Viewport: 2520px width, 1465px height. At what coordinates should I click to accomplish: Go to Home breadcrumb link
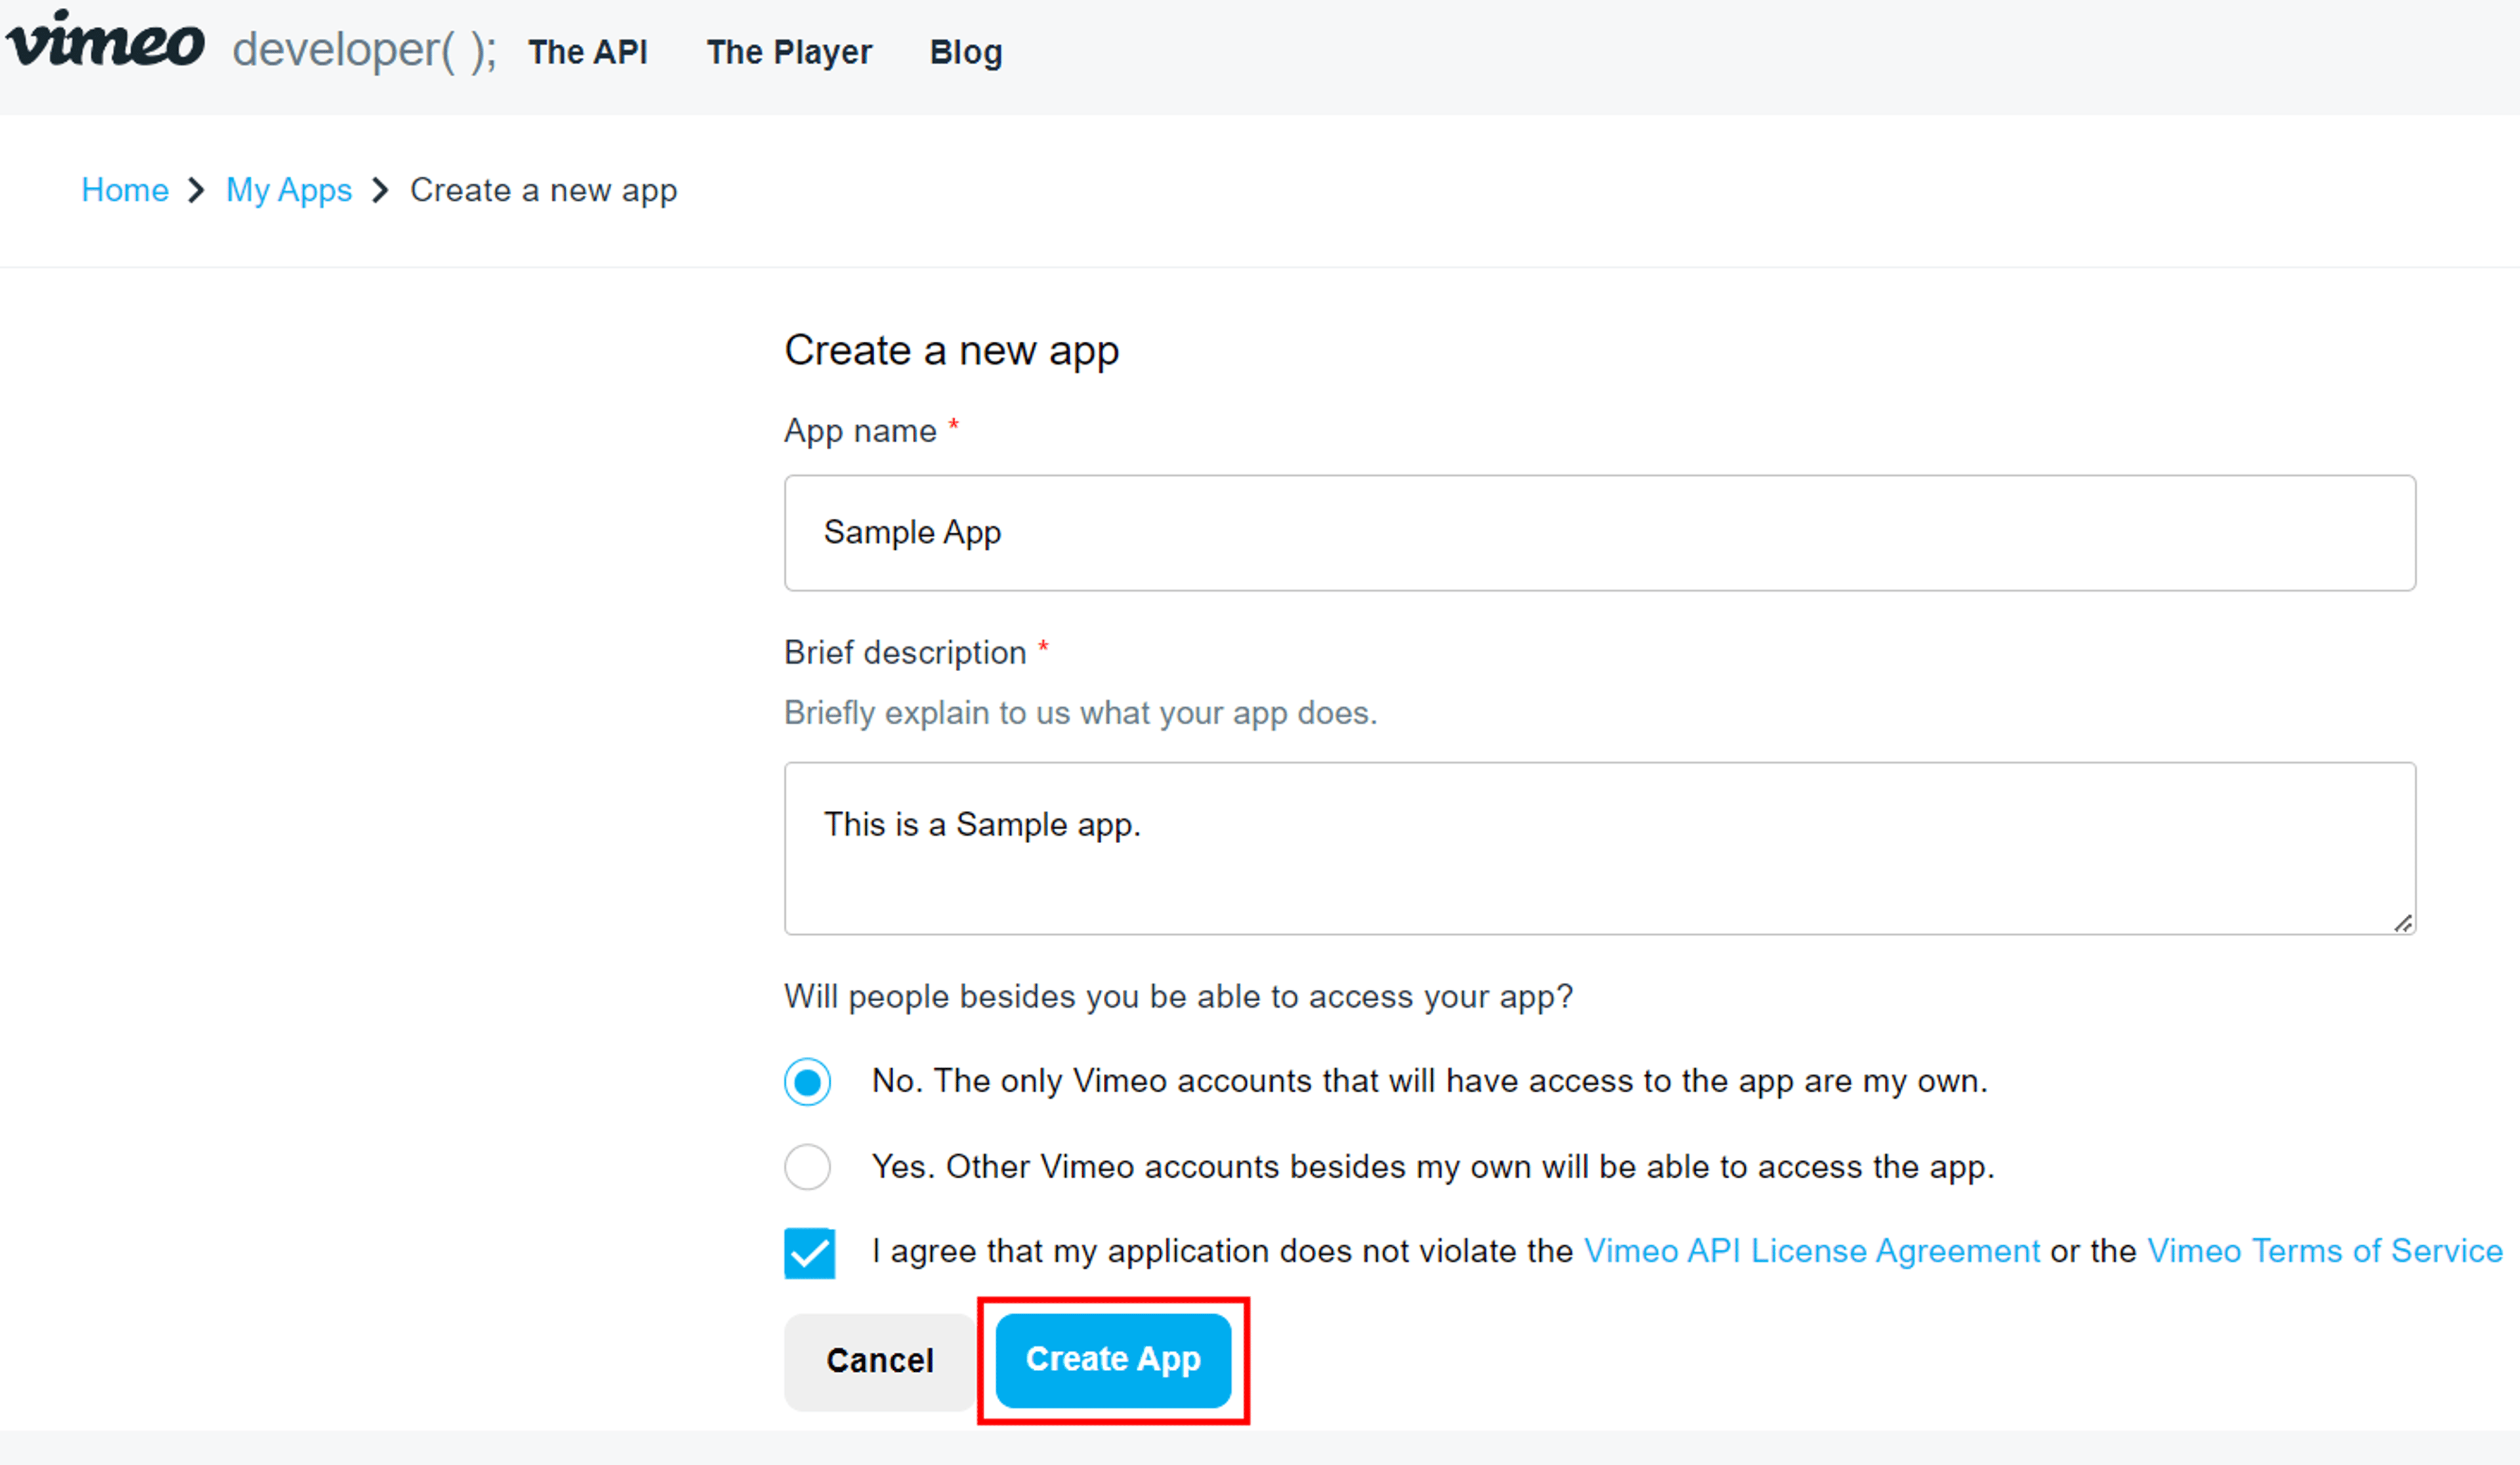[125, 190]
